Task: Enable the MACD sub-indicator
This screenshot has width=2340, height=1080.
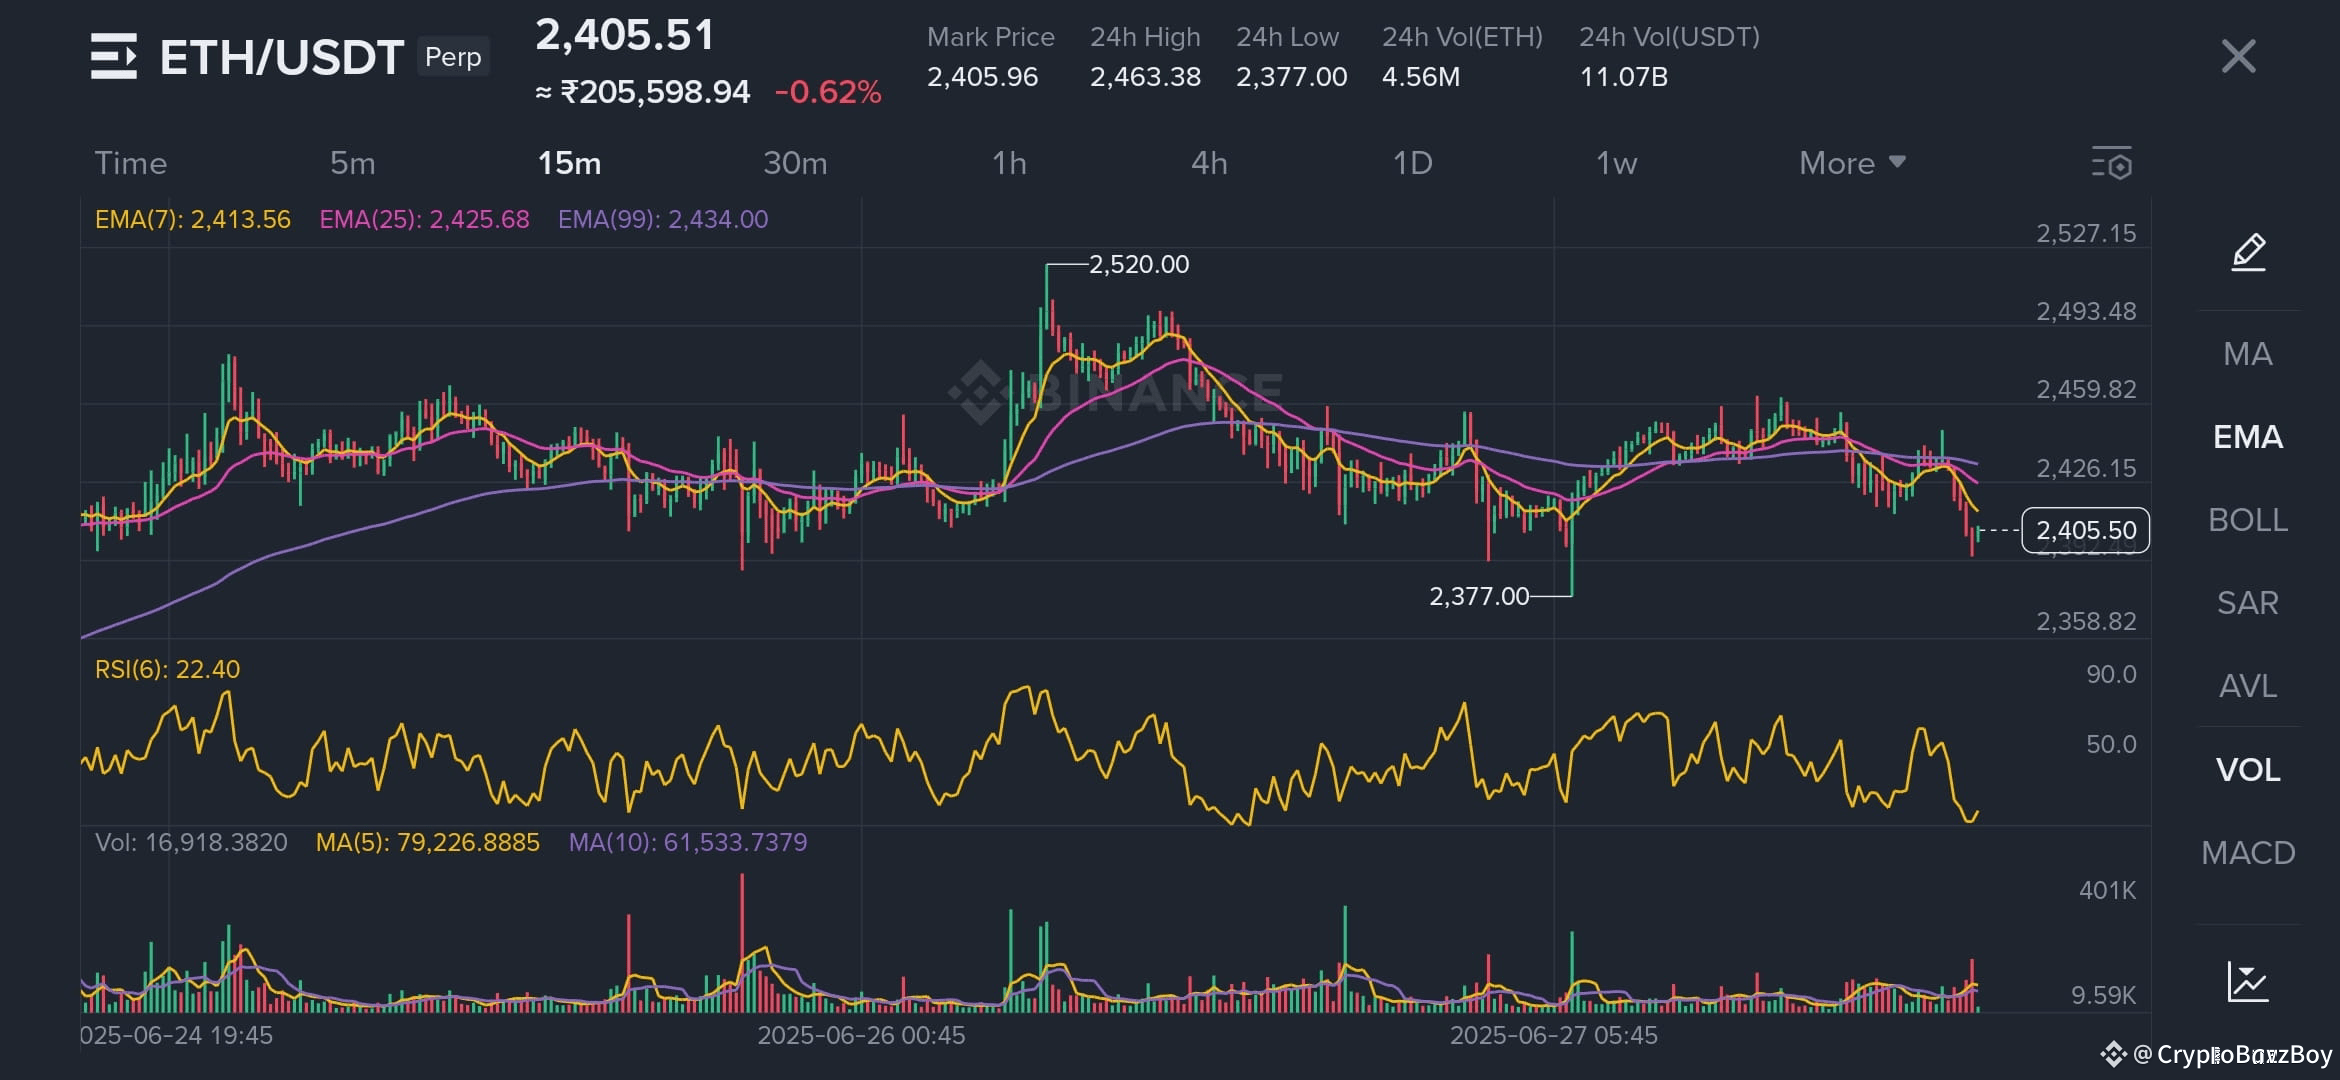Action: pos(2248,852)
